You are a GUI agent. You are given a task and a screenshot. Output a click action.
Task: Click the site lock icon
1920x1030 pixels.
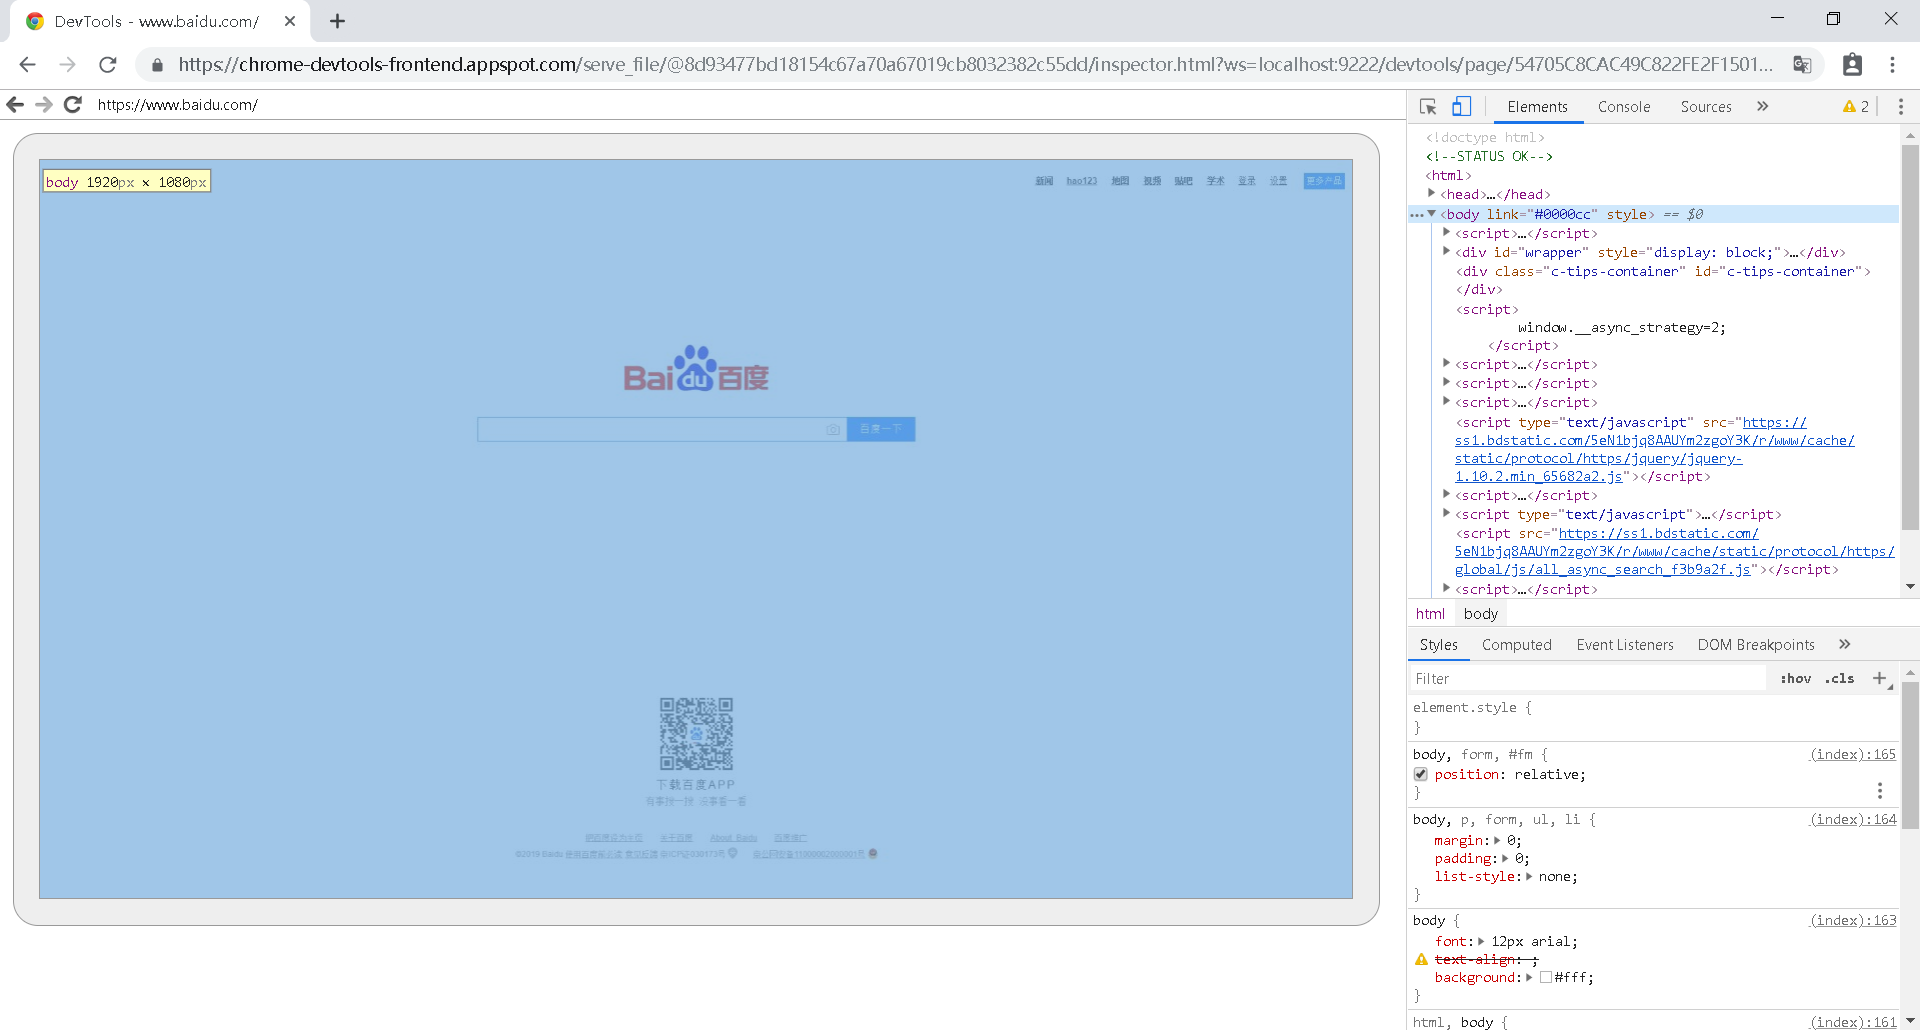(x=157, y=65)
